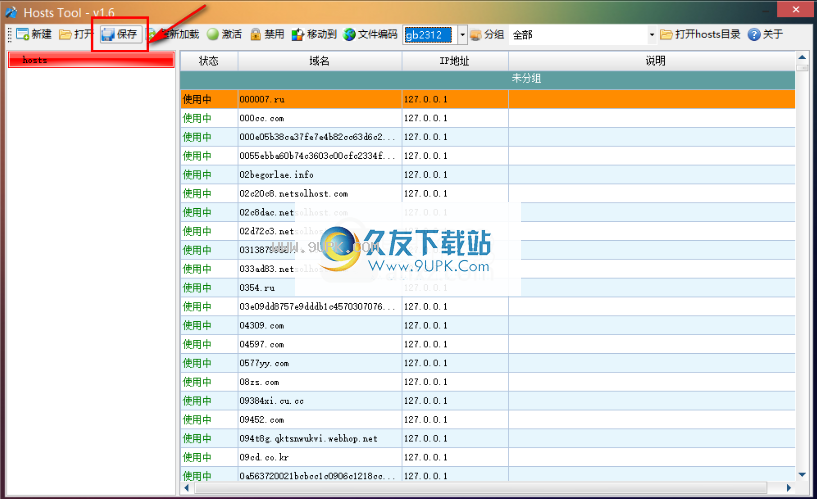This screenshot has height=499, width=817.
Task: Save the hosts file with 保存
Action: coord(120,34)
